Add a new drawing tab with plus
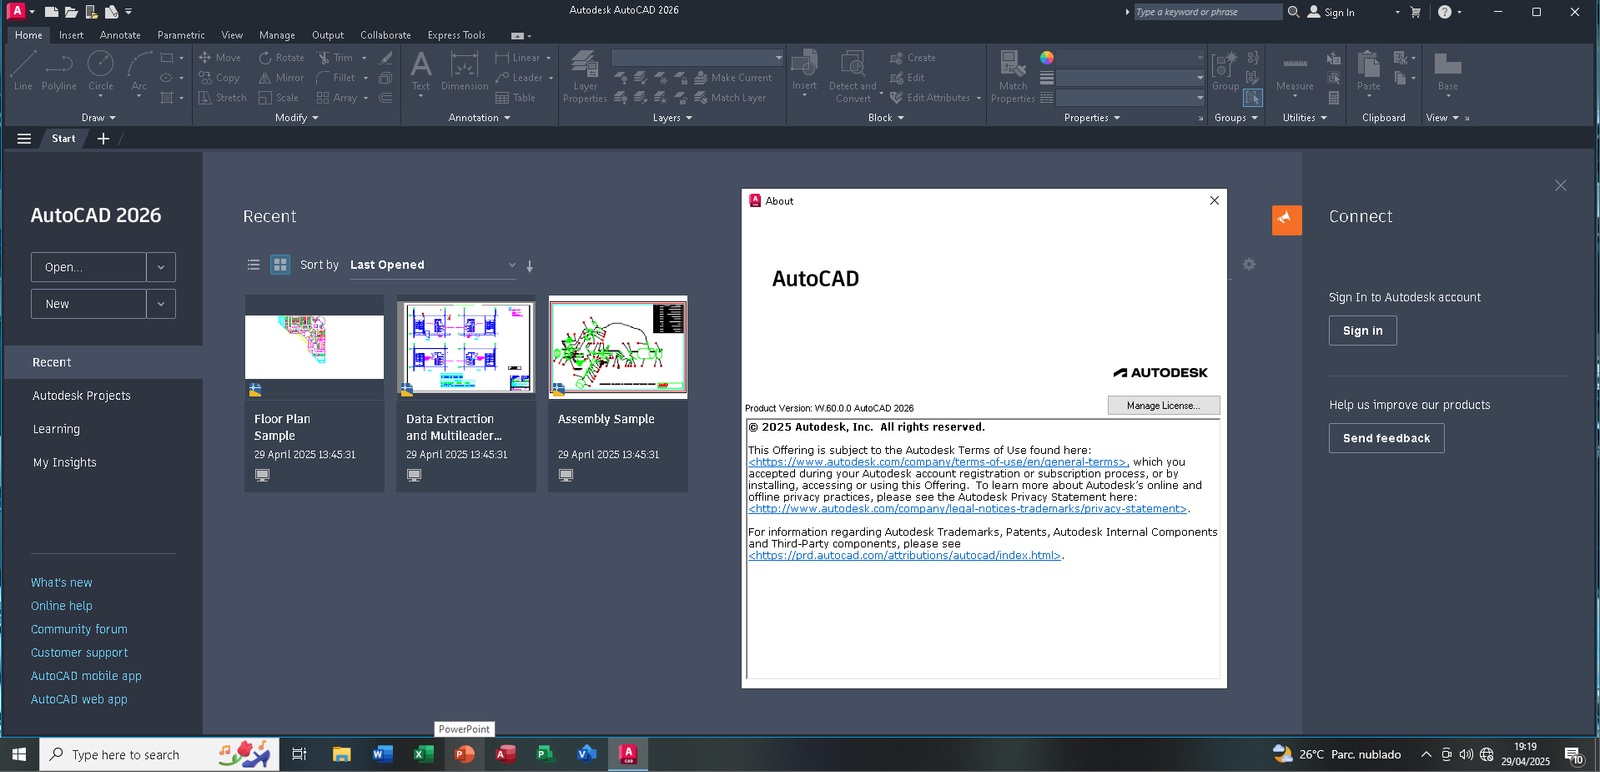This screenshot has height=772, width=1600. pyautogui.click(x=103, y=139)
